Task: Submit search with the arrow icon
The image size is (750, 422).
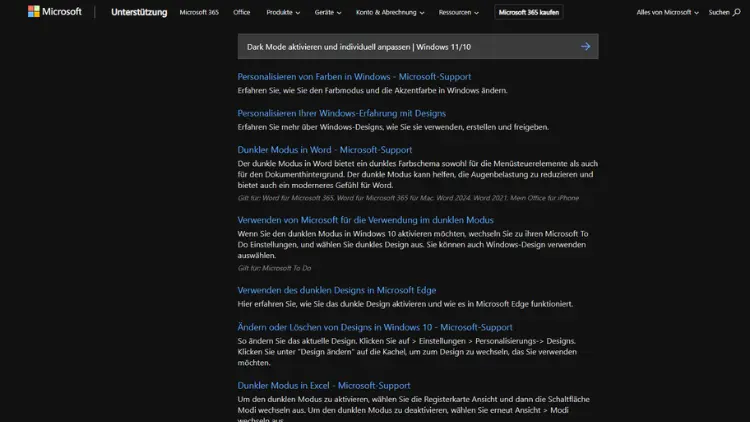Action: pos(585,46)
